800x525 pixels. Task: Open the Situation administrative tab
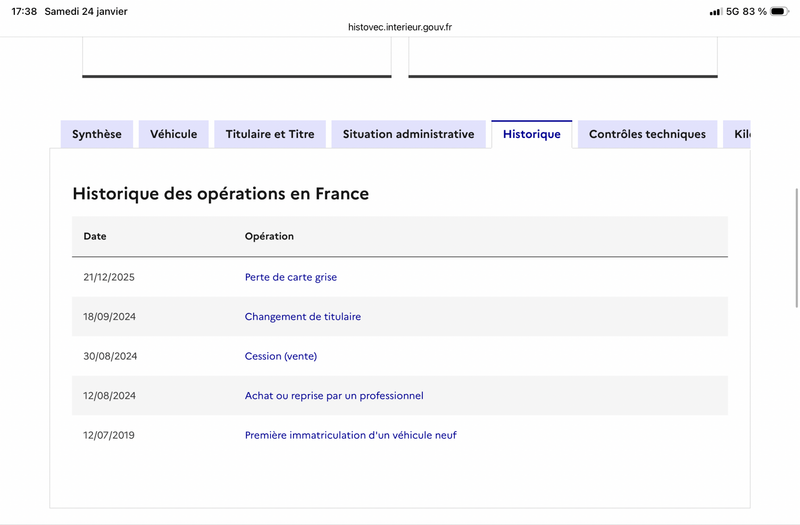tap(408, 134)
